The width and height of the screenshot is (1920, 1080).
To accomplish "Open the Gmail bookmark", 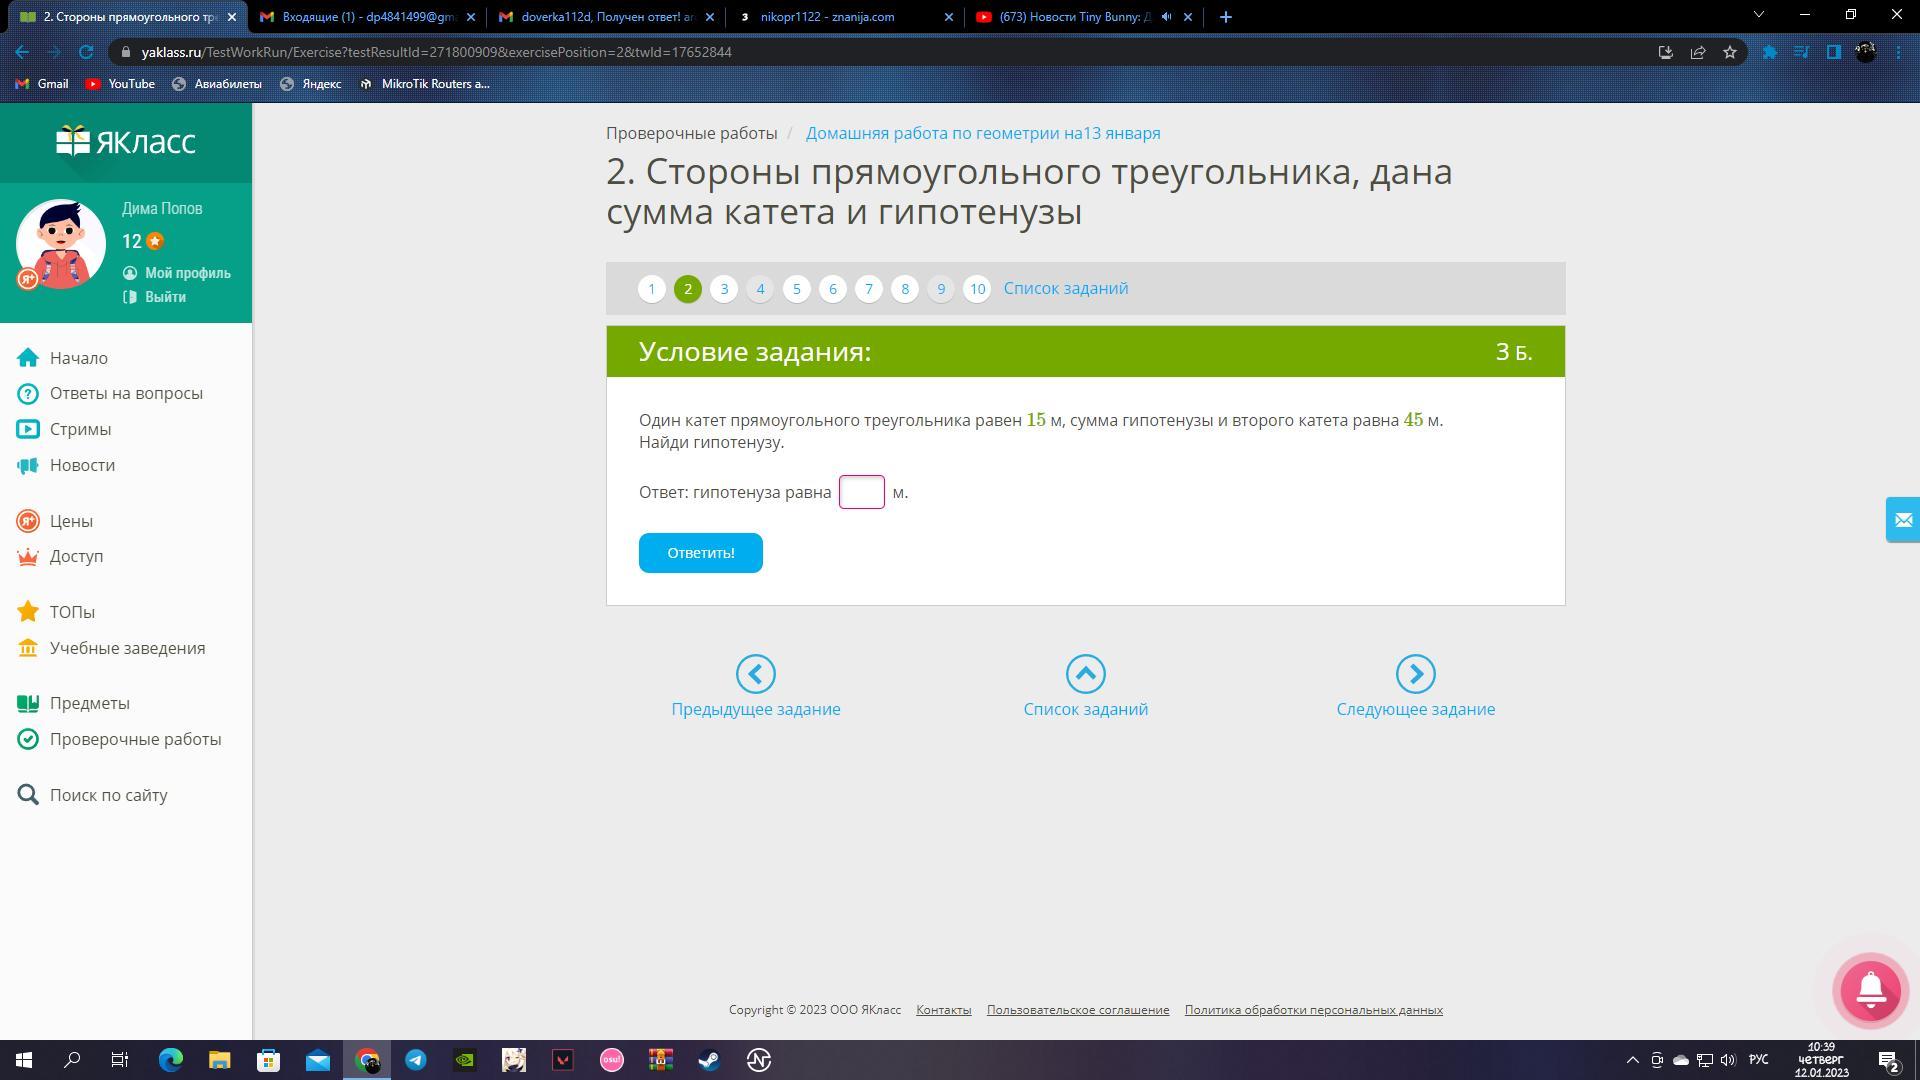I will (x=42, y=84).
